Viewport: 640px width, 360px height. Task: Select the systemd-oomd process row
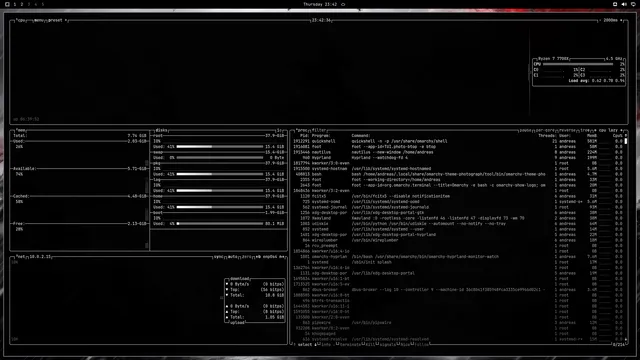tap(458, 202)
